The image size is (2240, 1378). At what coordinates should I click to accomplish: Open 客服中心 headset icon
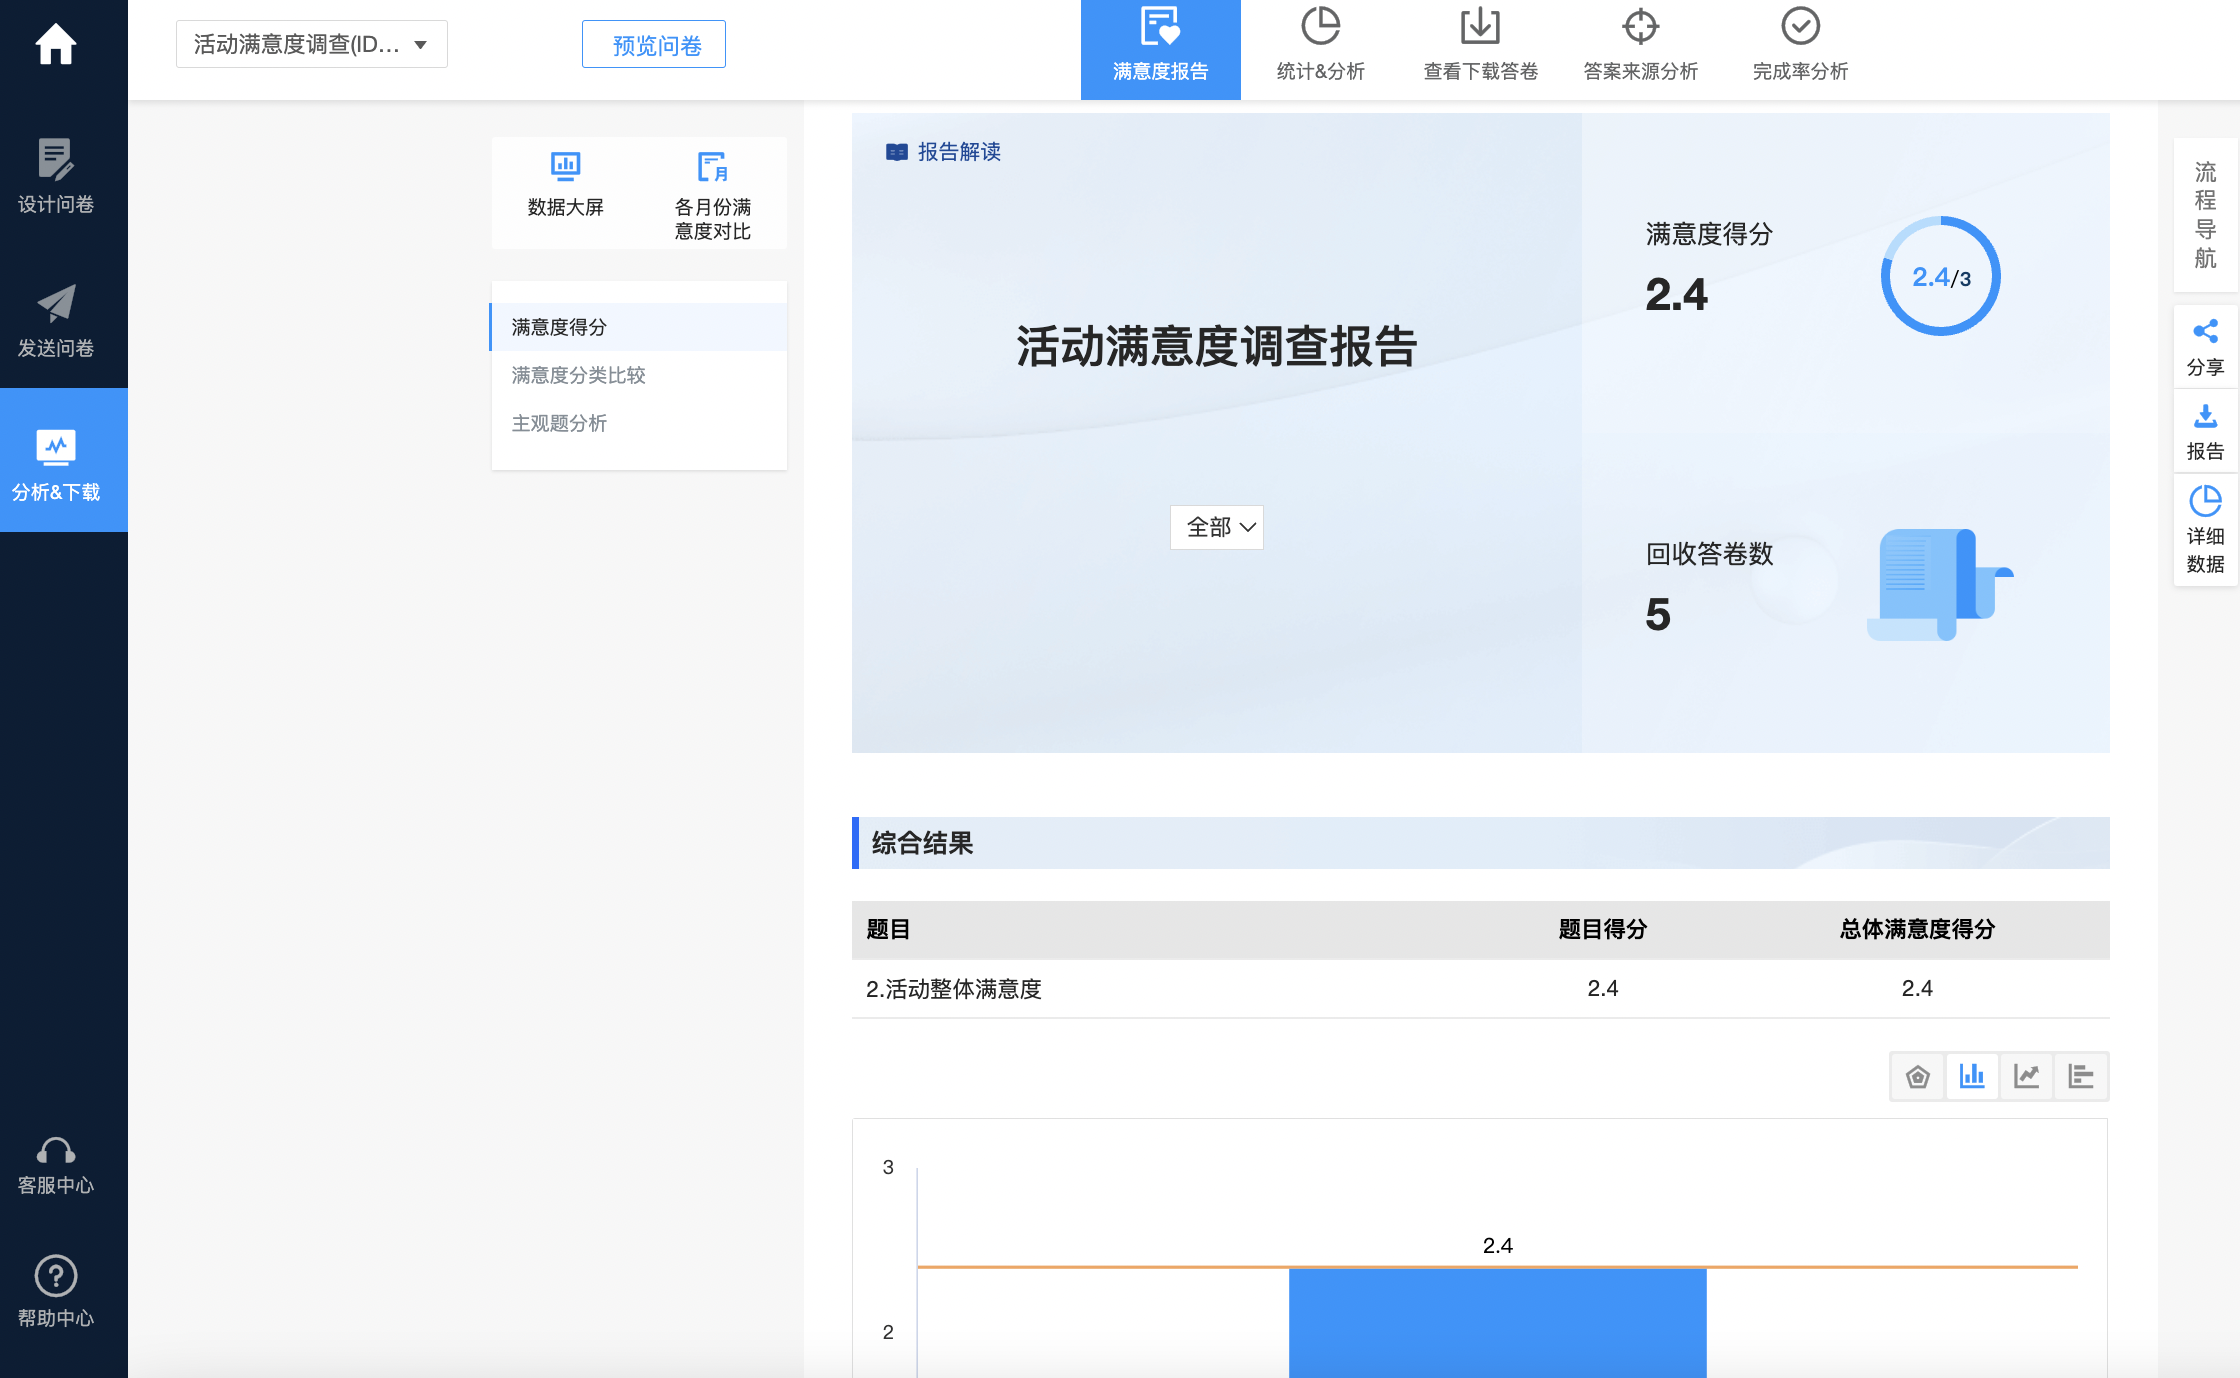56,1166
